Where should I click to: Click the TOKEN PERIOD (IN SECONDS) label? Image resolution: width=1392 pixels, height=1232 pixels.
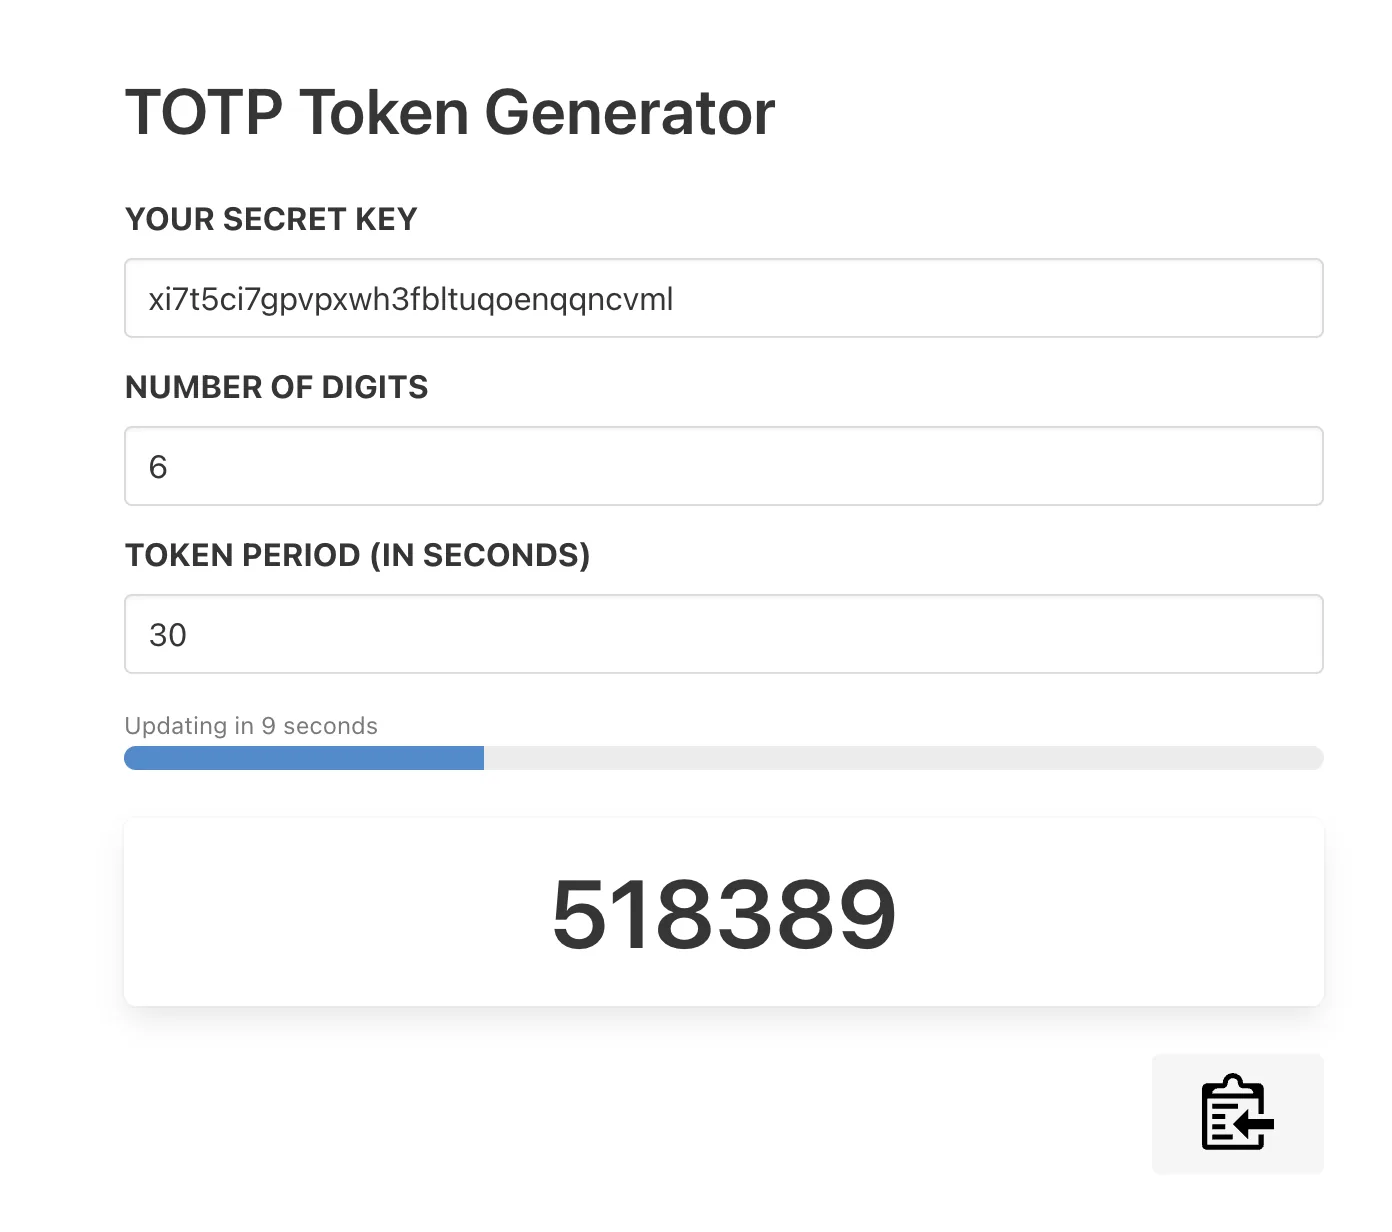tap(357, 555)
